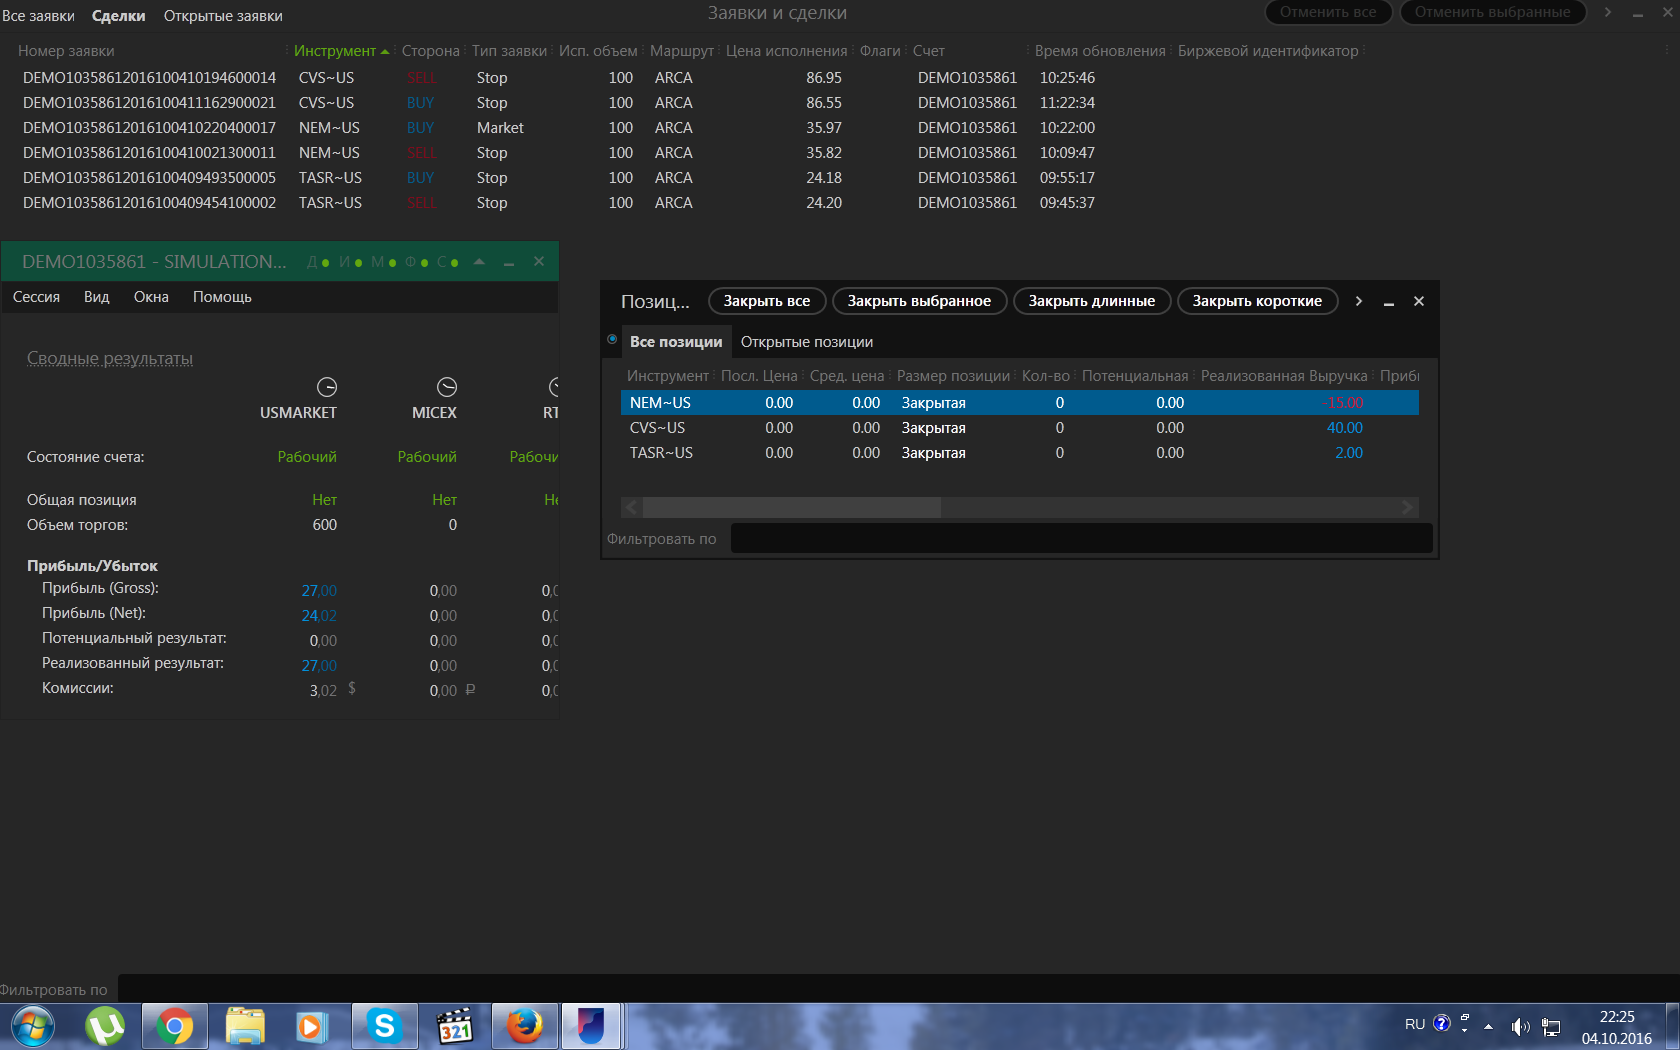Click 'Закрыть короткие' button
Screen dimensions: 1680x1050
1257,301
